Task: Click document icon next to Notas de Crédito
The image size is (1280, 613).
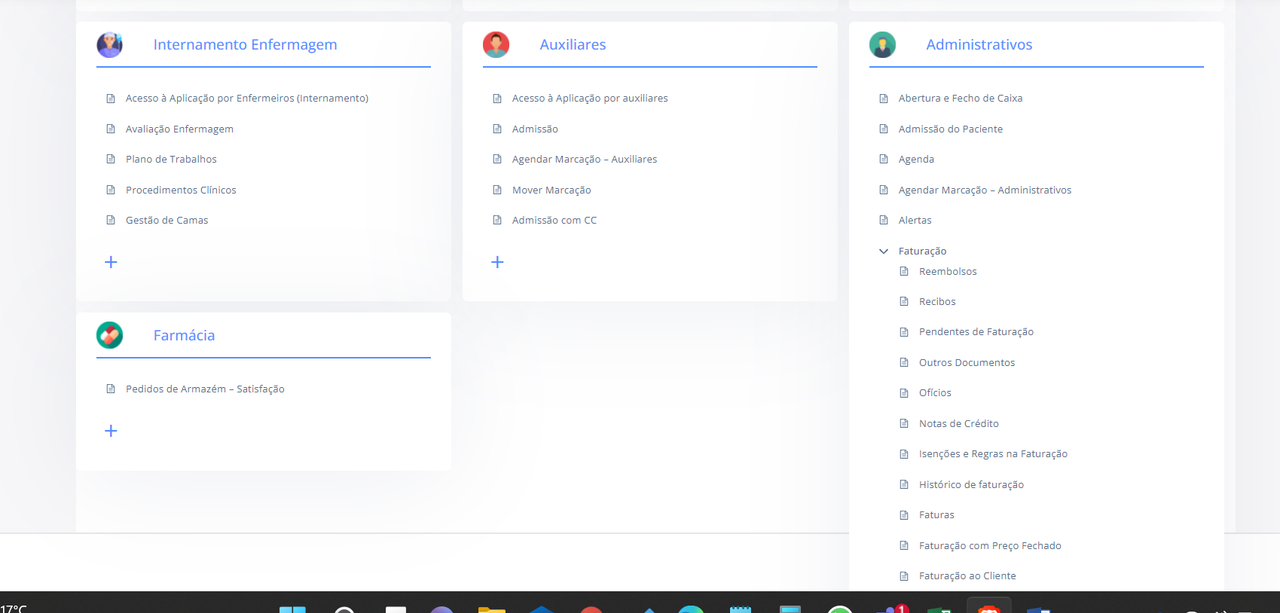Action: (904, 424)
